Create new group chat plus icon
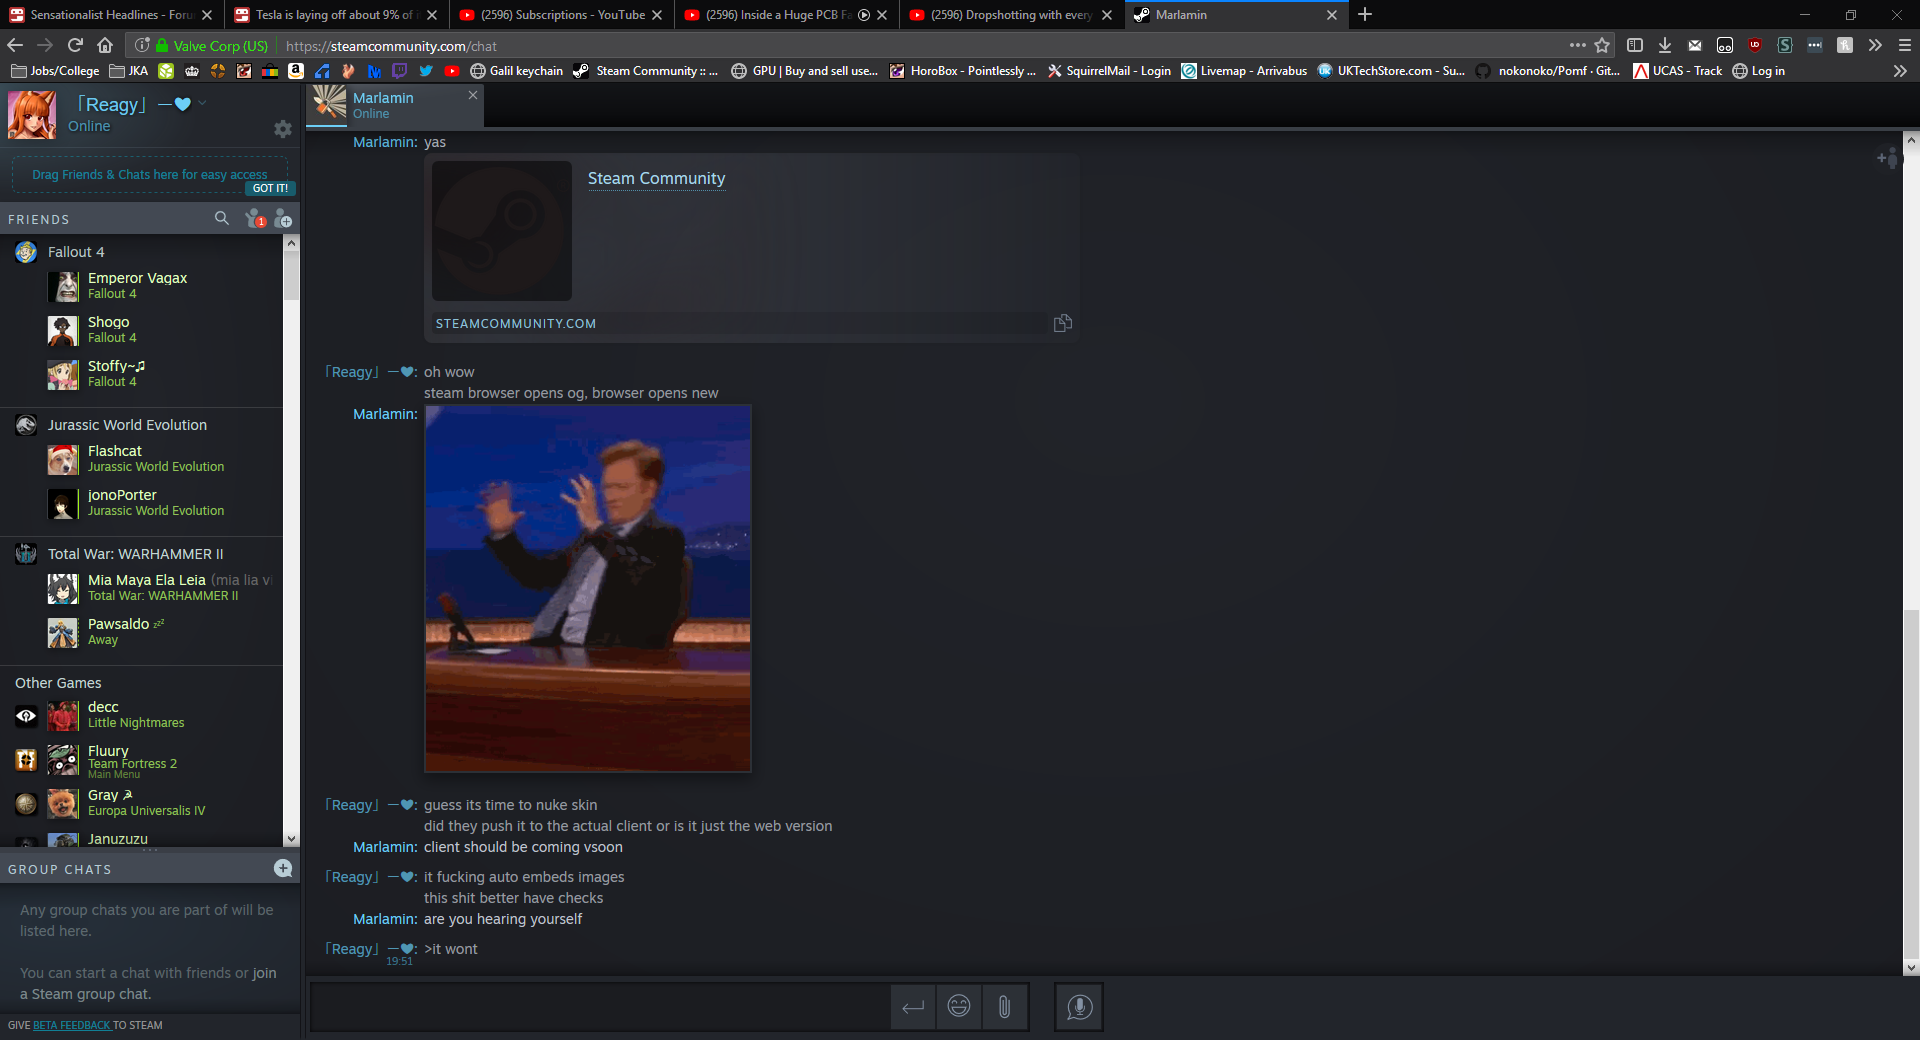 (283, 868)
